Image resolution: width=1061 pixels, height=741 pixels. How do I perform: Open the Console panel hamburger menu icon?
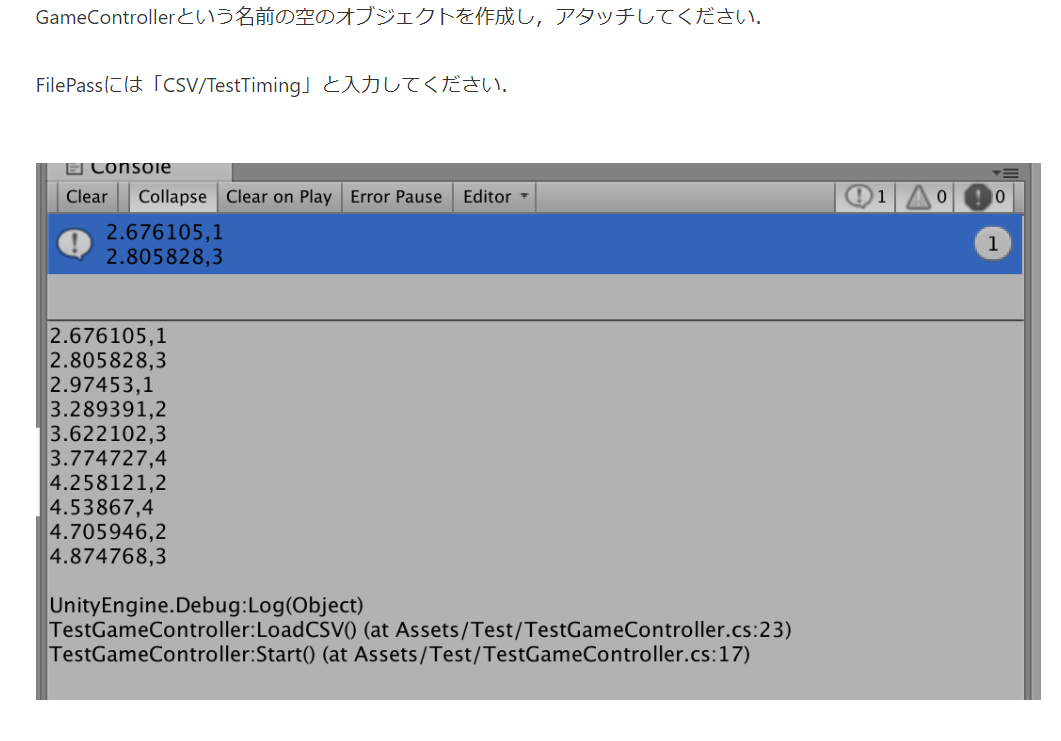click(x=1013, y=172)
